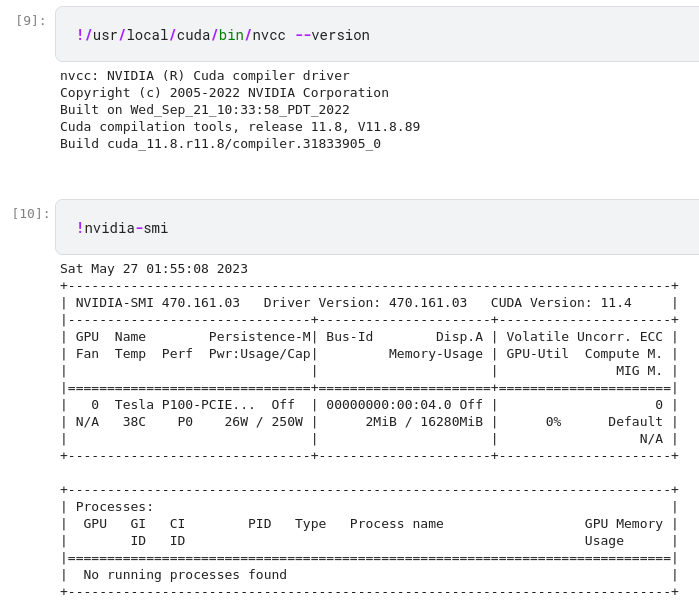Click the 'No running processes found' message
Screen dimensions: 699x616
(x=185, y=575)
